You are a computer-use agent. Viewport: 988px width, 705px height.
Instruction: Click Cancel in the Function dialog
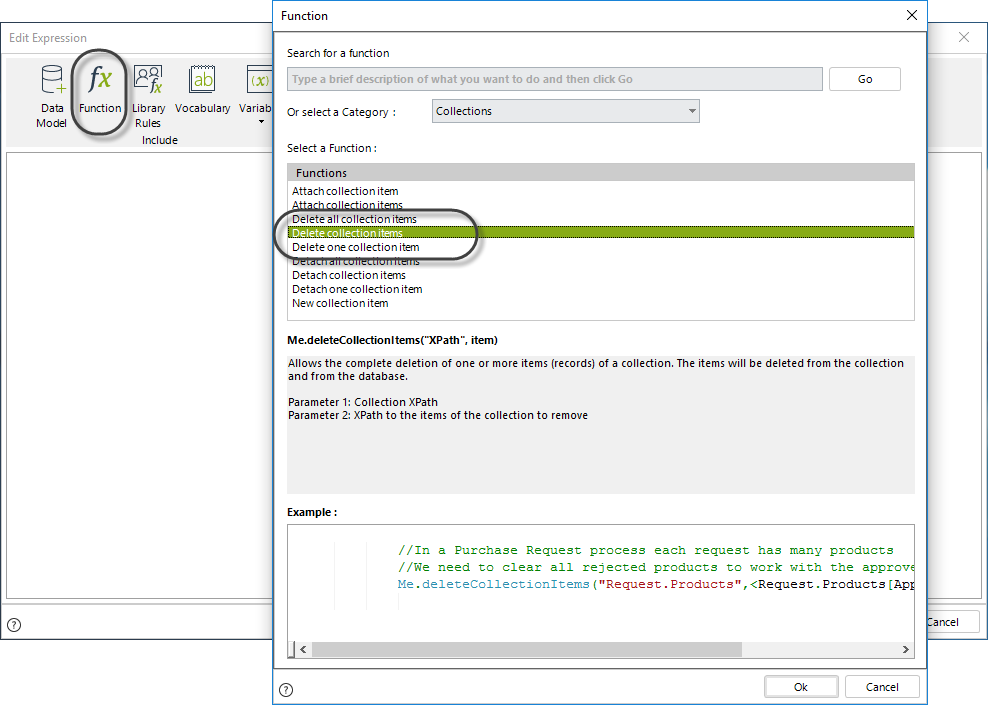[x=881, y=687]
